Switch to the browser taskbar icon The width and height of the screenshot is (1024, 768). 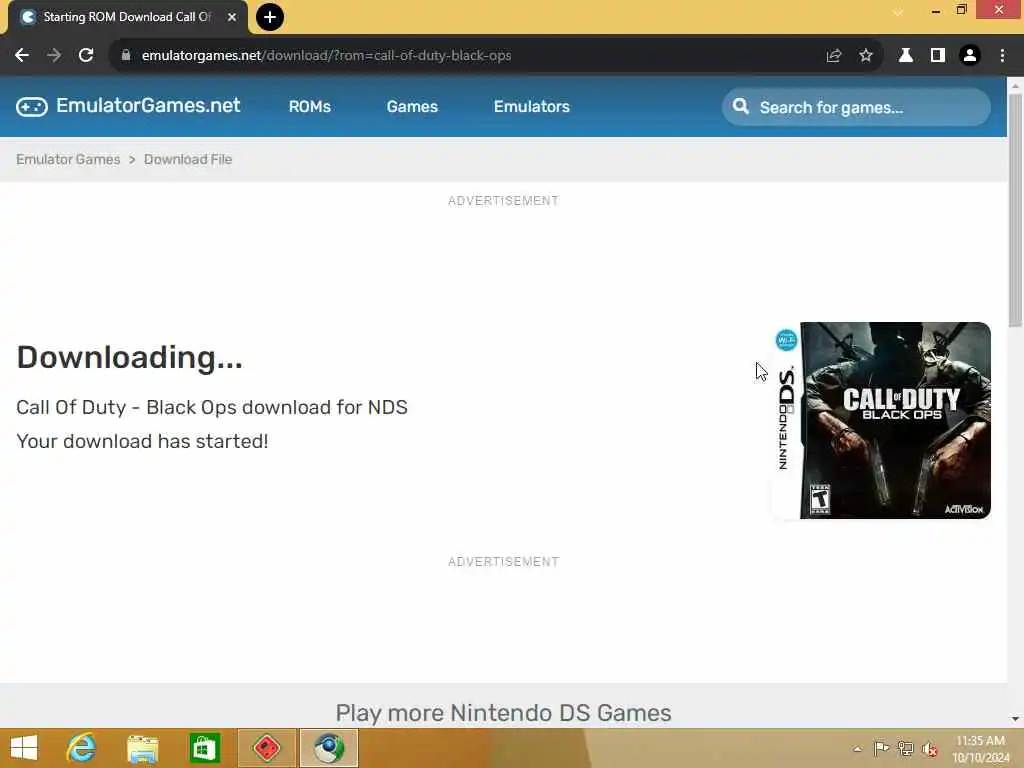pos(329,748)
